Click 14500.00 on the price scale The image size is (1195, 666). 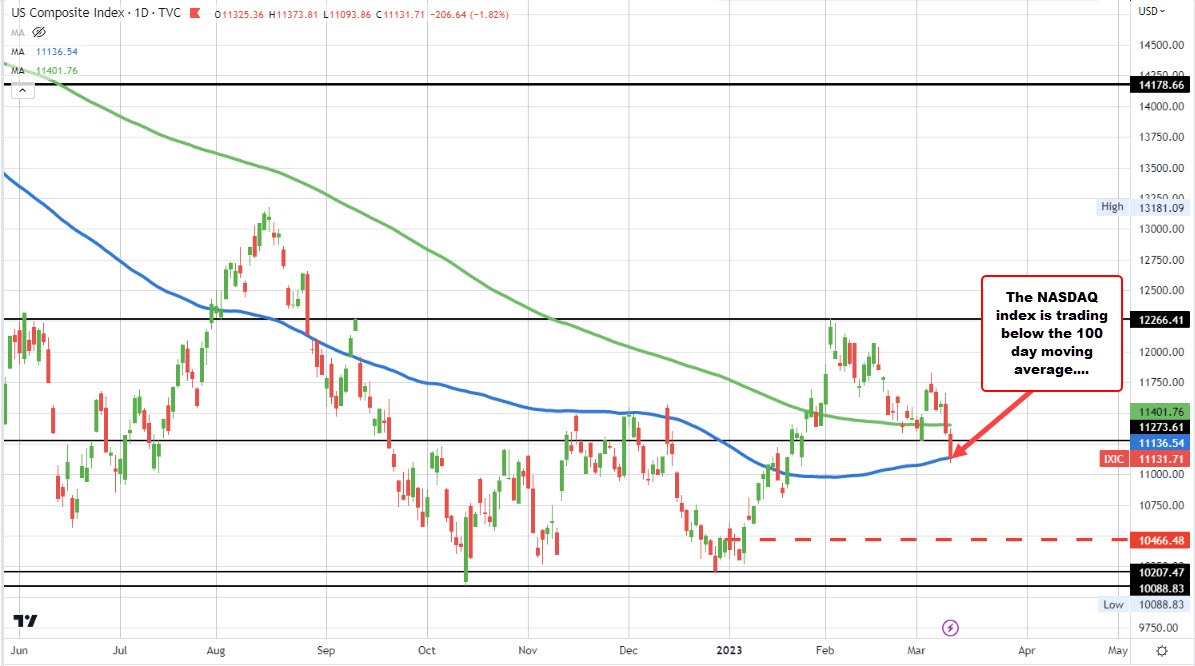coord(1161,45)
